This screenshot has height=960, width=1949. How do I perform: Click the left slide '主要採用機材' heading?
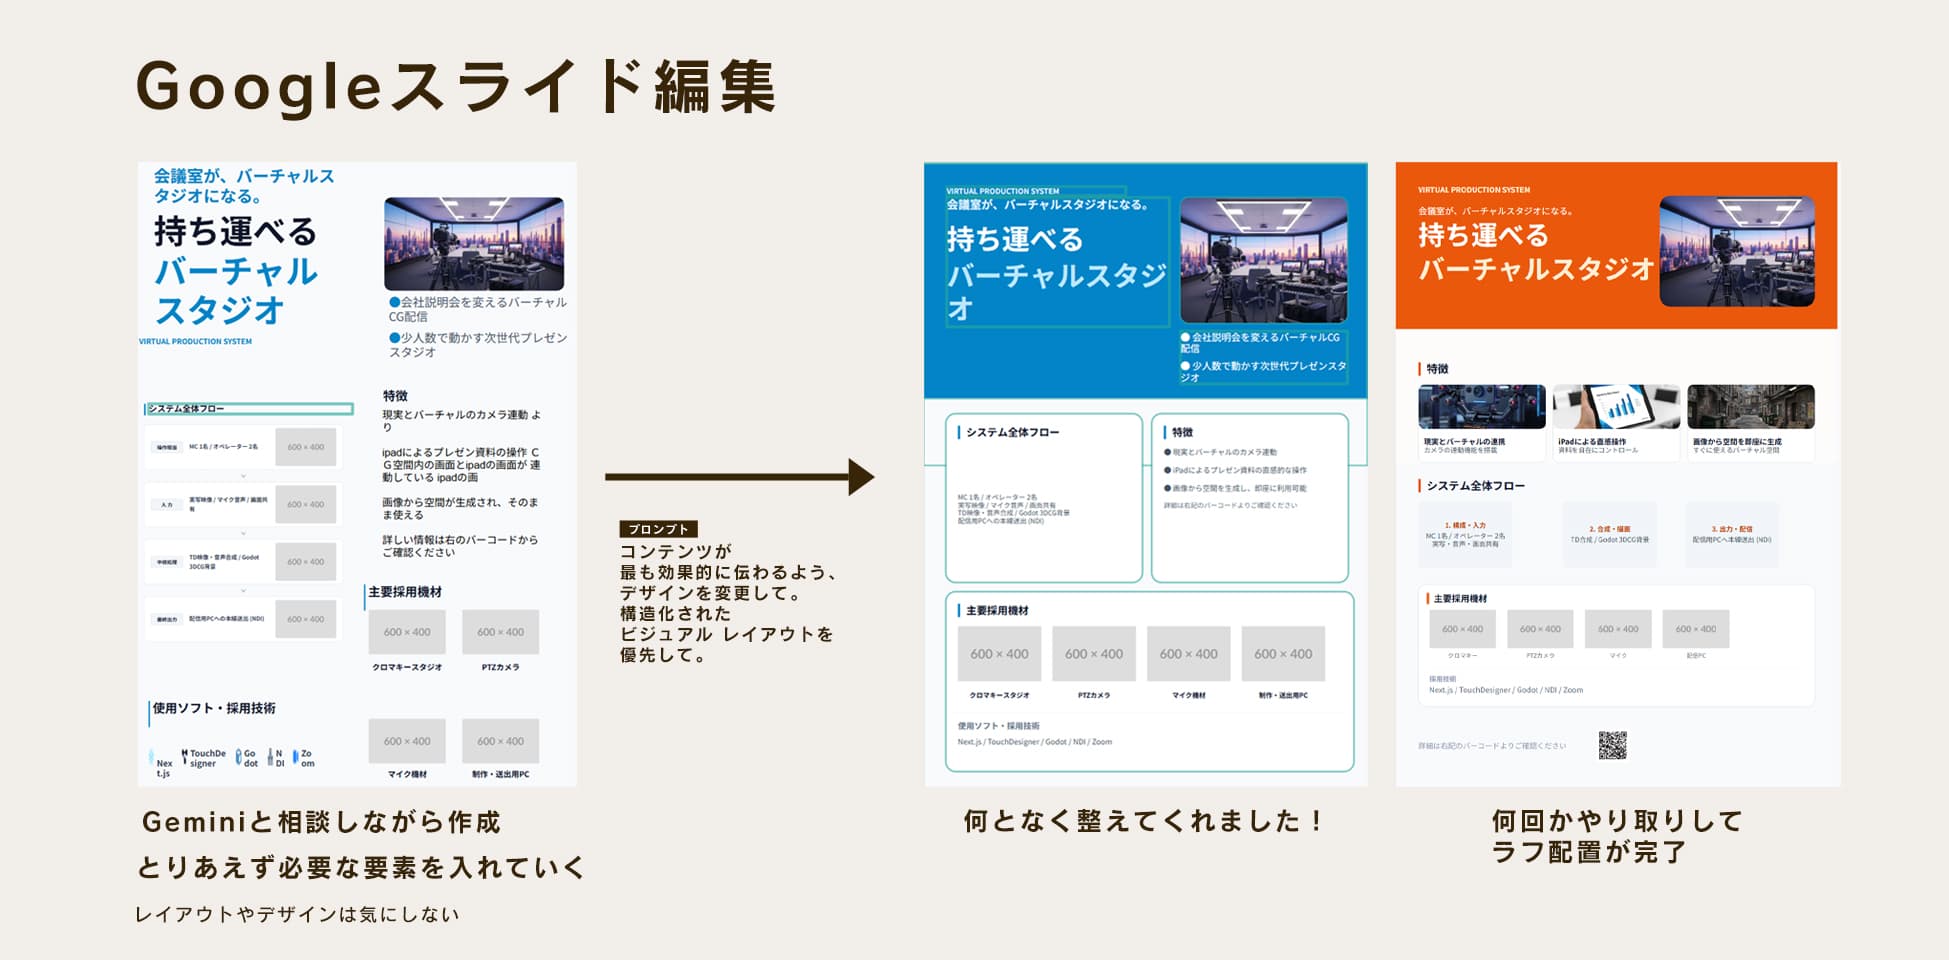click(x=405, y=592)
